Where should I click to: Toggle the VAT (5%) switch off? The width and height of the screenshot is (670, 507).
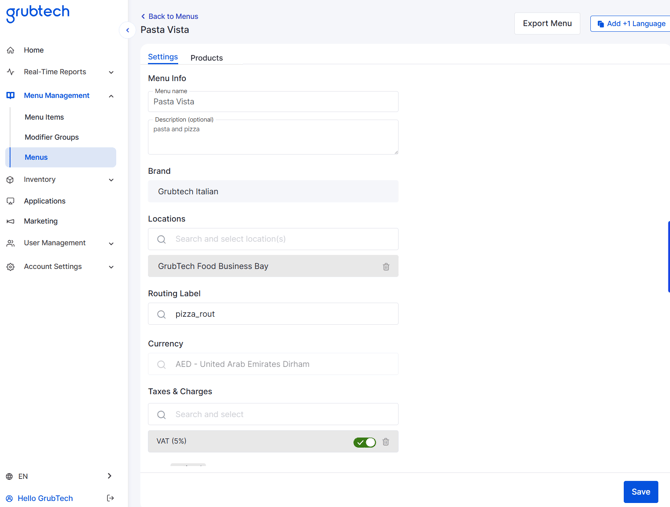click(x=364, y=442)
